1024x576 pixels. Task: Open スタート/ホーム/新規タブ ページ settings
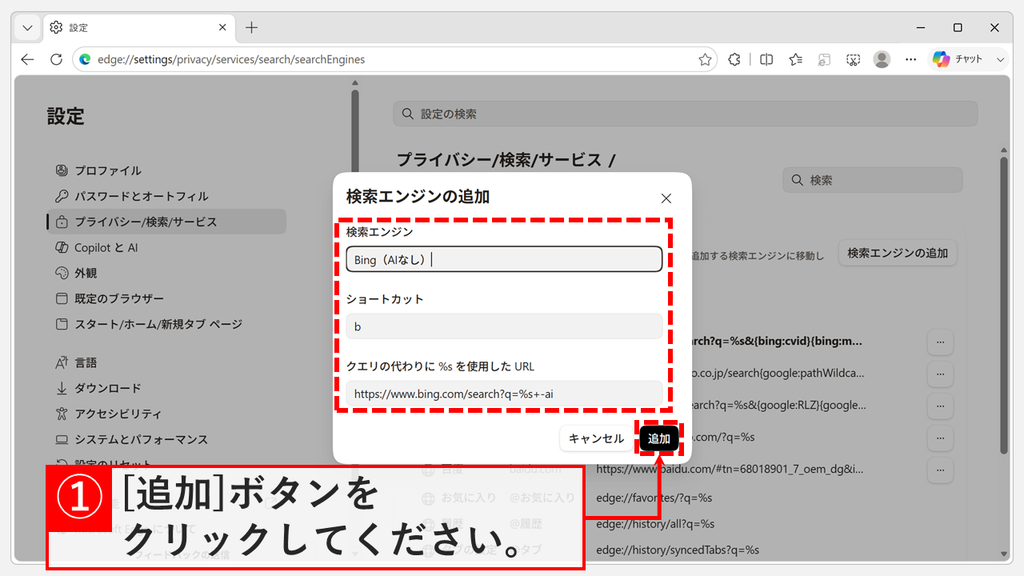[167, 324]
